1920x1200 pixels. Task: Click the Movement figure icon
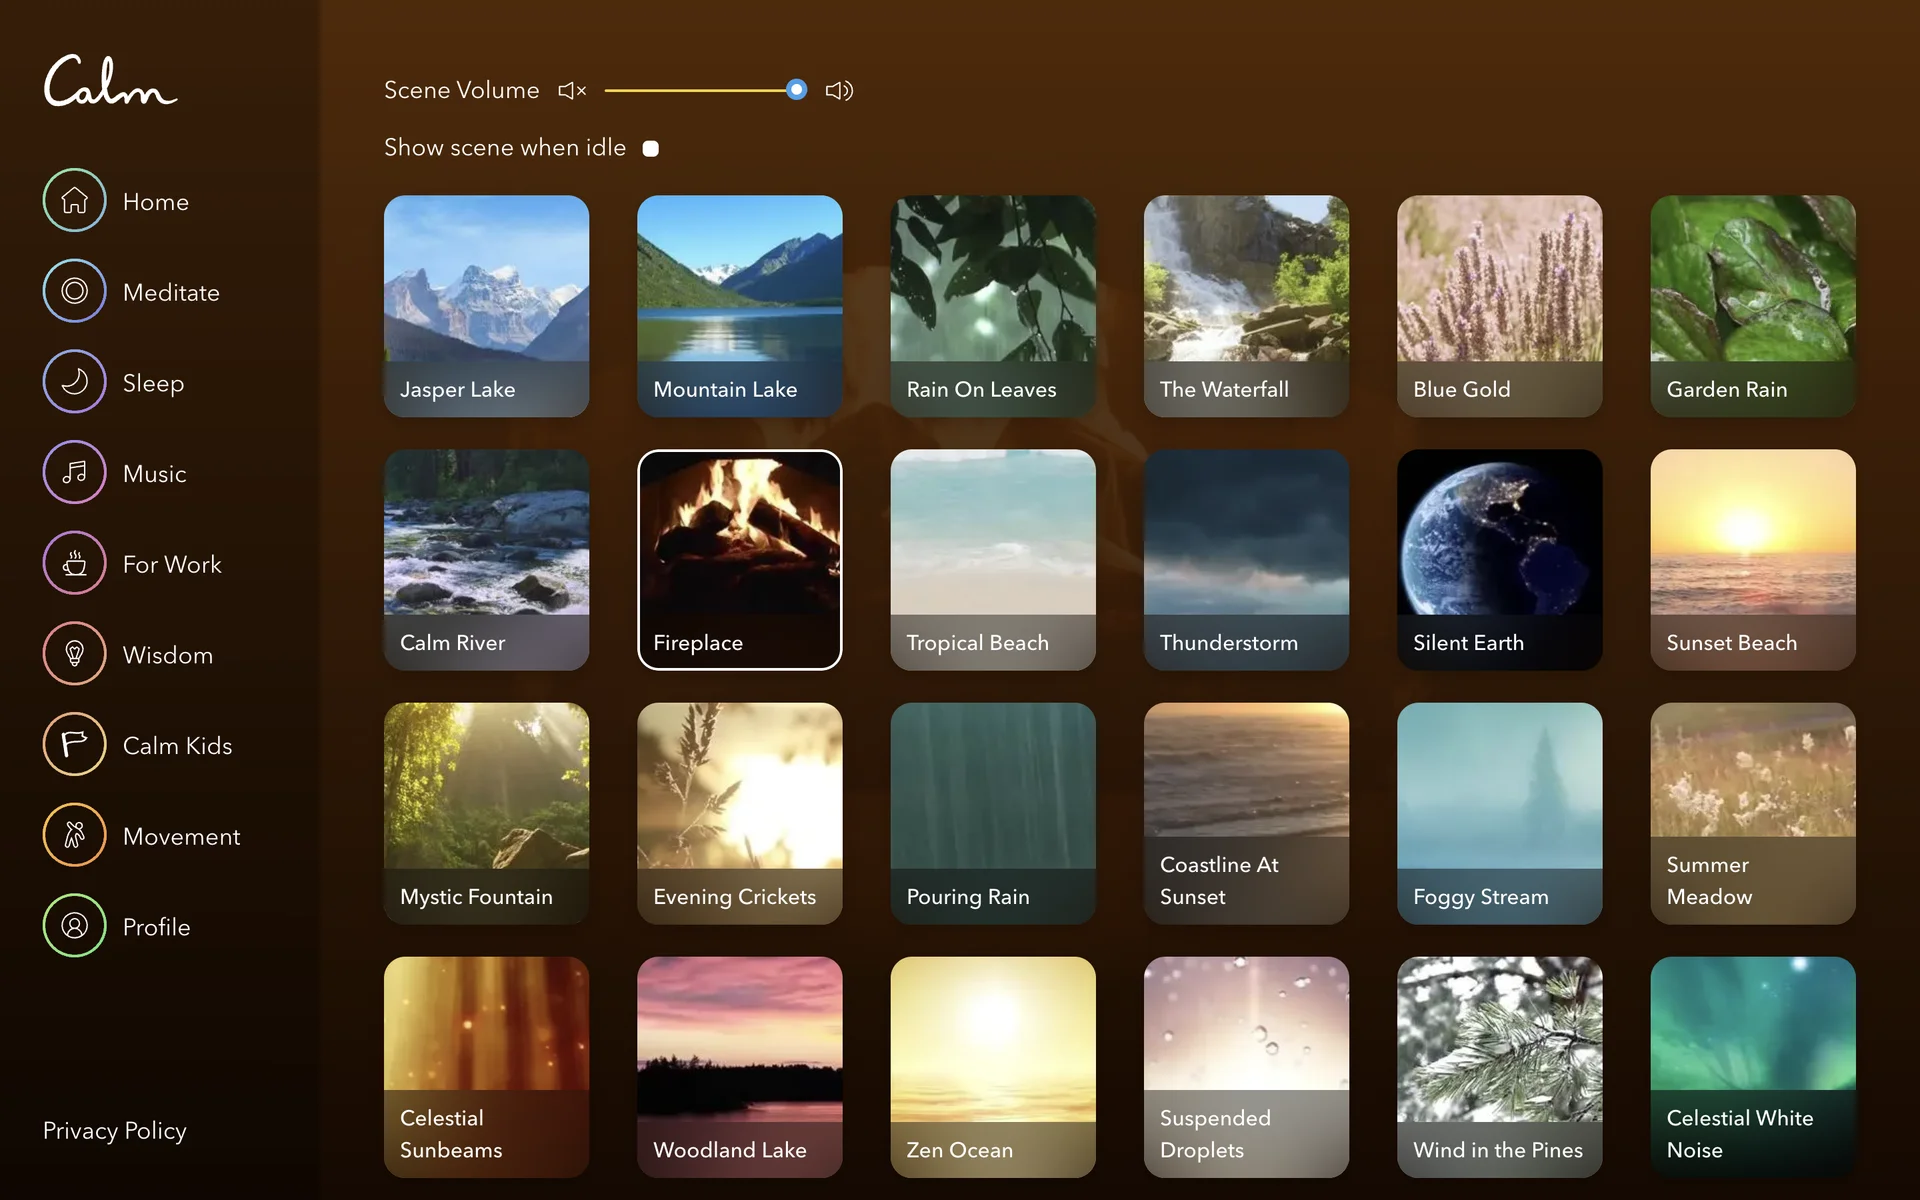(x=74, y=835)
